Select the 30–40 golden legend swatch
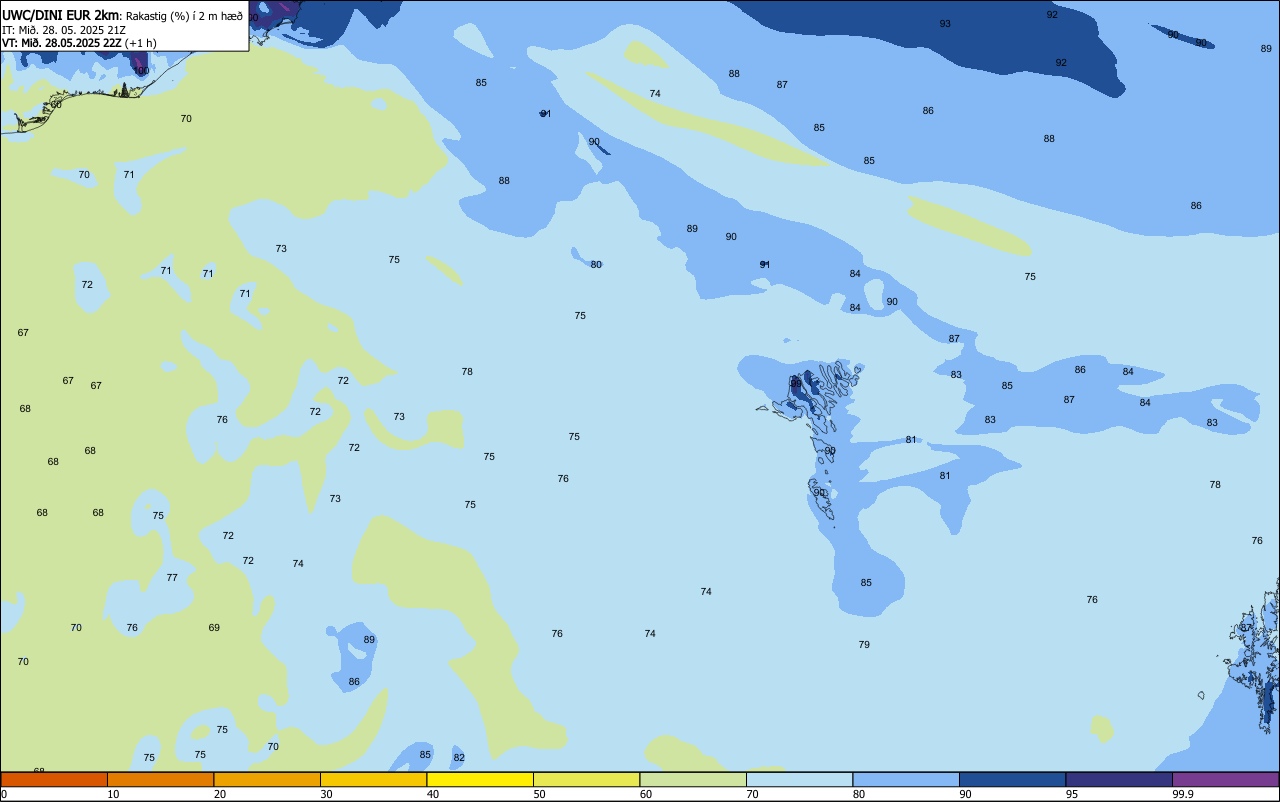The height and width of the screenshot is (802, 1280). click(373, 779)
